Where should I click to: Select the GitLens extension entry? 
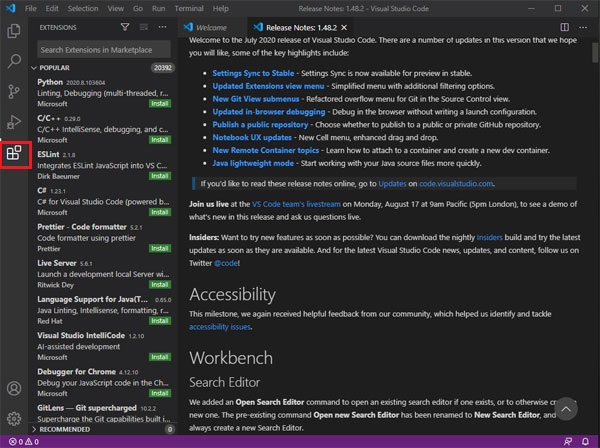[103, 413]
